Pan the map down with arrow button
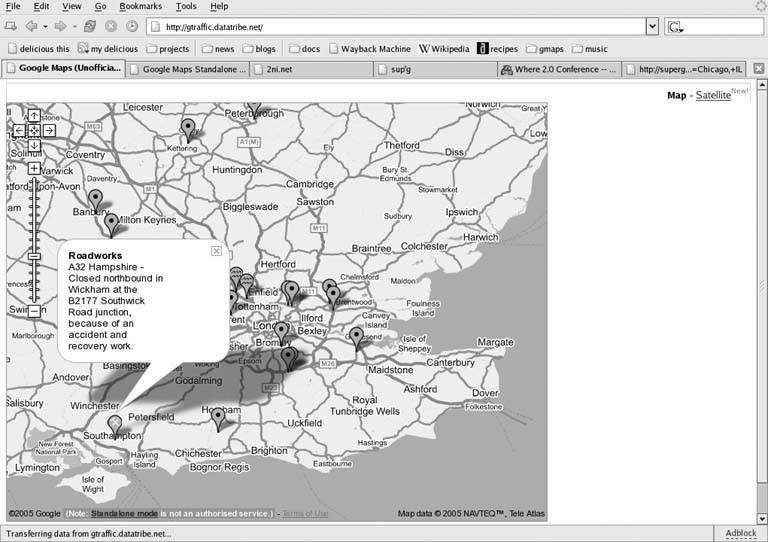 coord(34,146)
